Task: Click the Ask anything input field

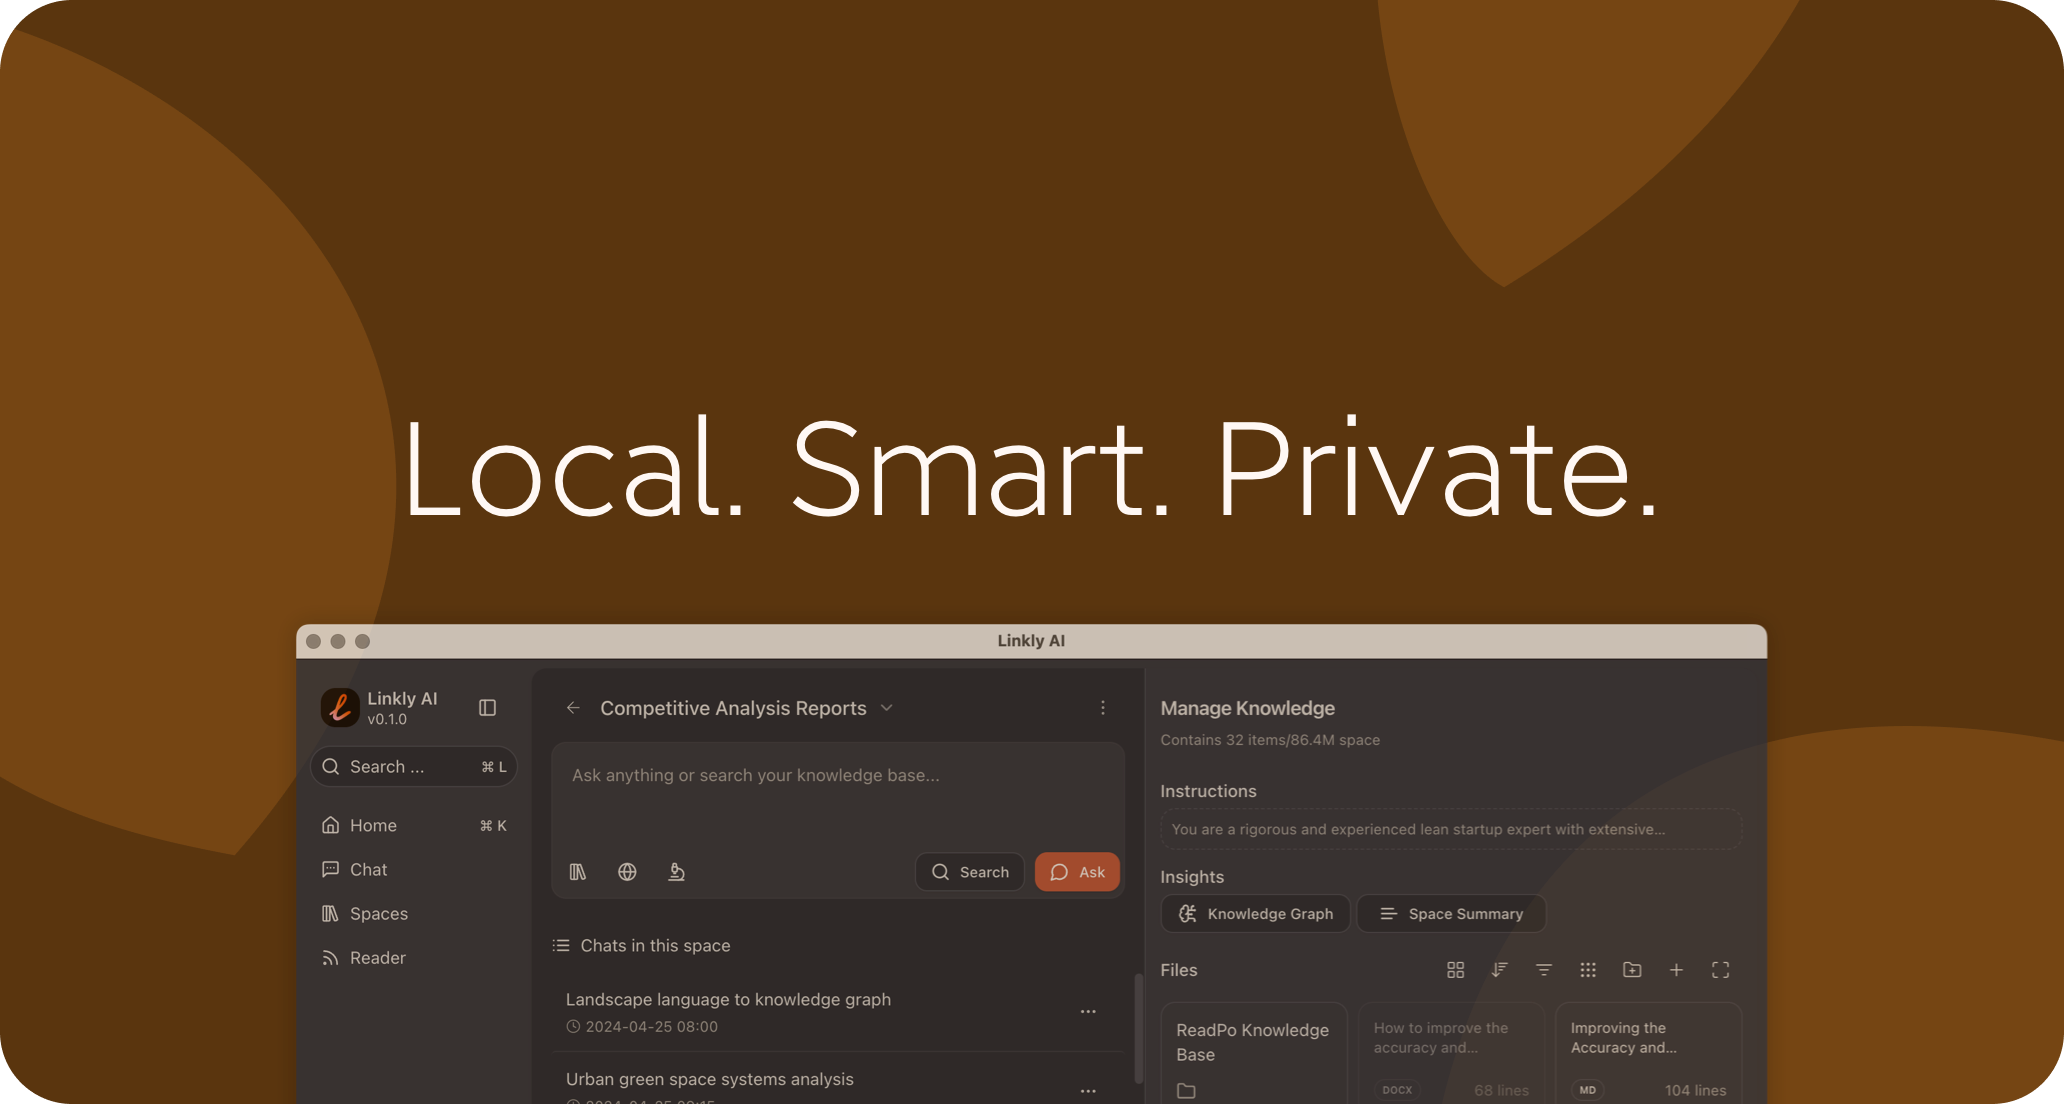Action: click(837, 775)
